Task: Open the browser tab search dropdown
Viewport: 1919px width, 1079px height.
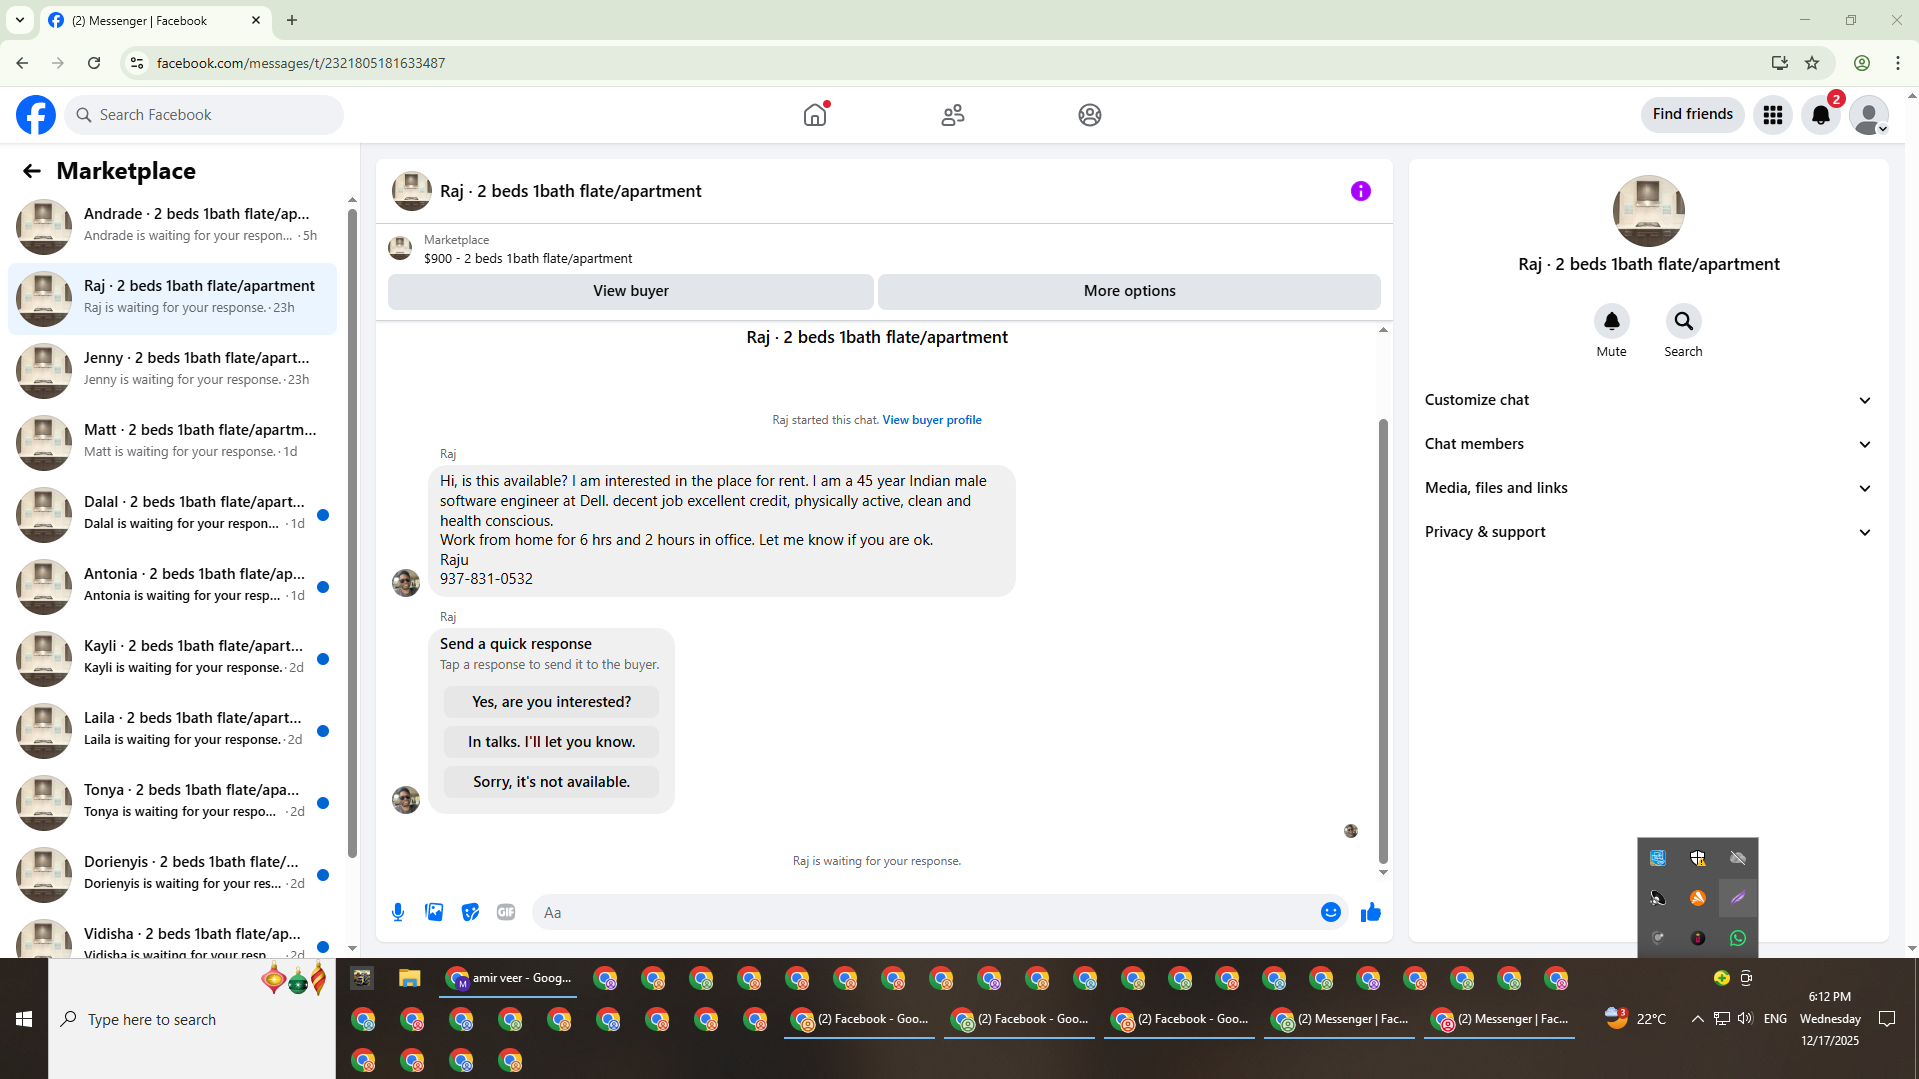Action: pyautogui.click(x=19, y=20)
